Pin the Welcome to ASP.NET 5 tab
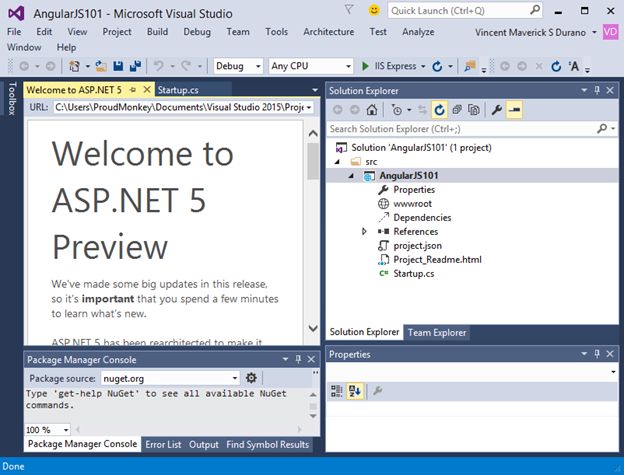 click(133, 90)
